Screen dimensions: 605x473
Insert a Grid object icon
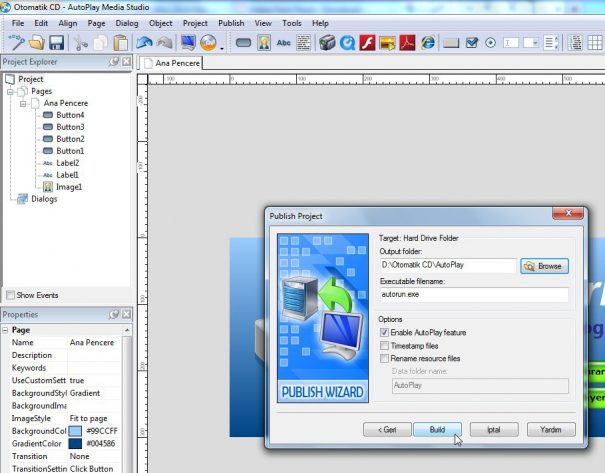(x=595, y=42)
